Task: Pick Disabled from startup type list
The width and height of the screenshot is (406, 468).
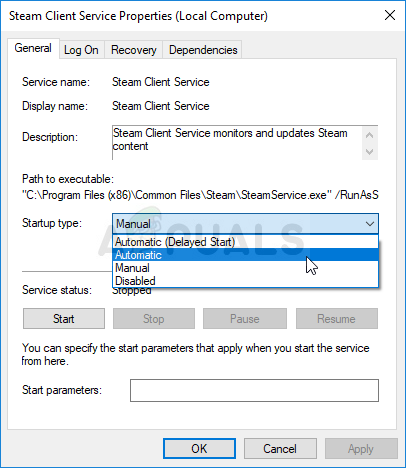Action: [245, 281]
